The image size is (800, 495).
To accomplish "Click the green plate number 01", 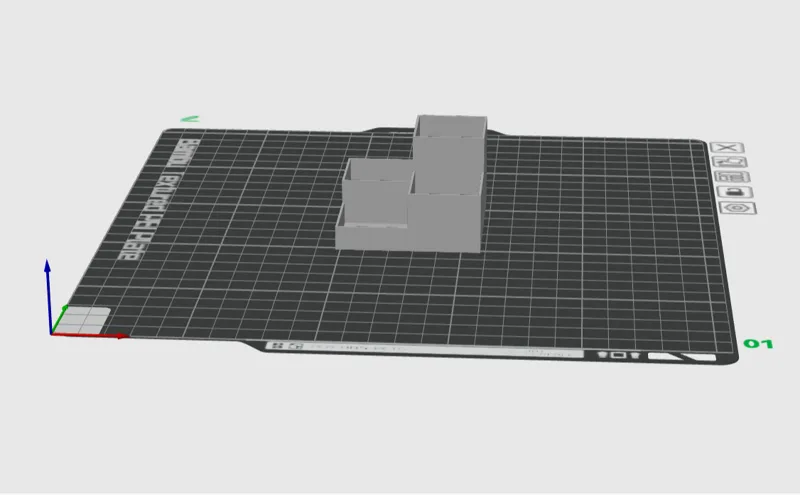I will click(758, 344).
